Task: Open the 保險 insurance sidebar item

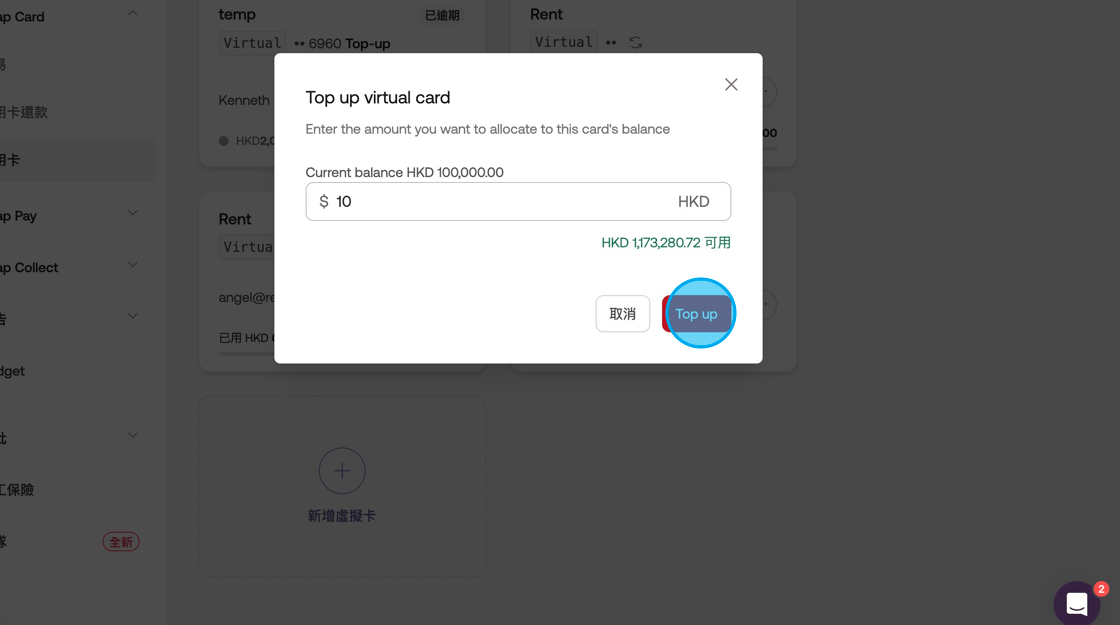Action: pyautogui.click(x=18, y=490)
